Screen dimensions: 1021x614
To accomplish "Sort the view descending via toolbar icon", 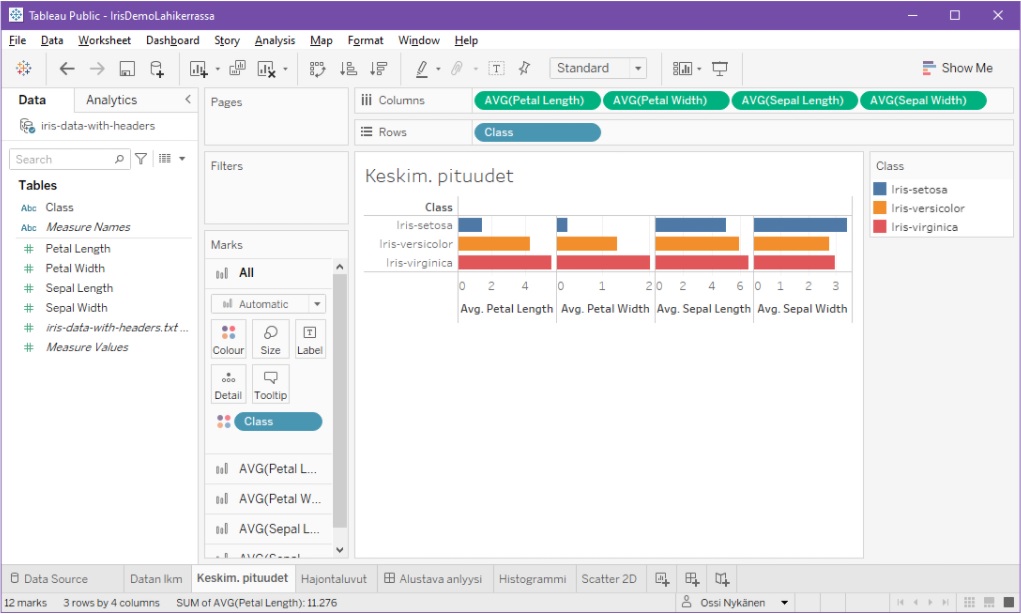I will [377, 68].
